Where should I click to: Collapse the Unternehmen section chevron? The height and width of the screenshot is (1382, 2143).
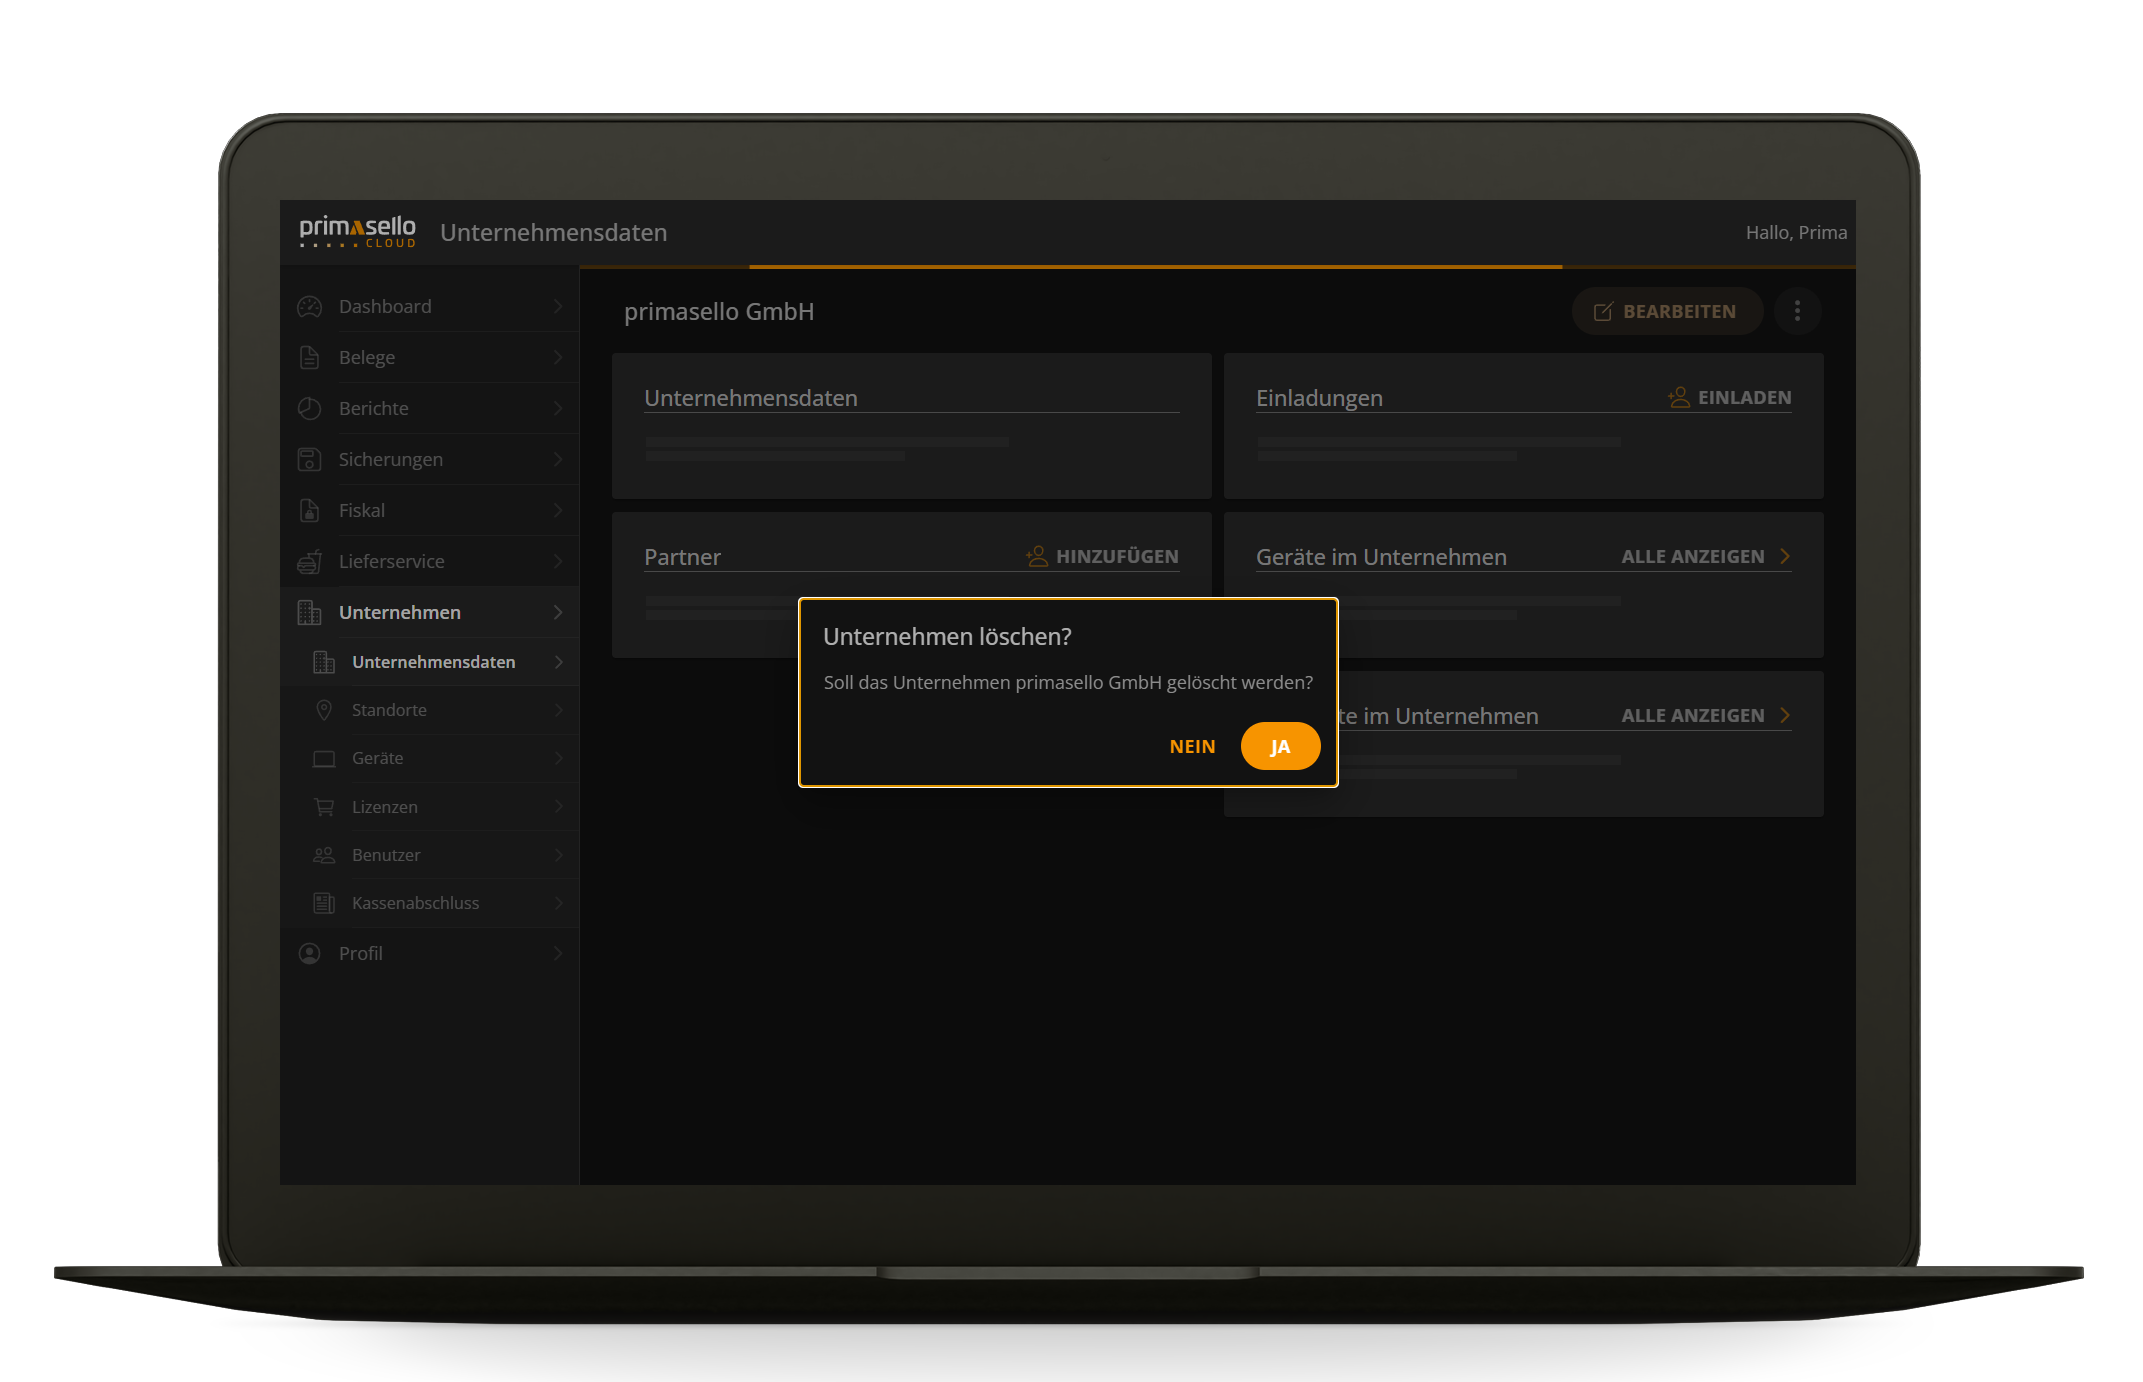pyautogui.click(x=558, y=612)
